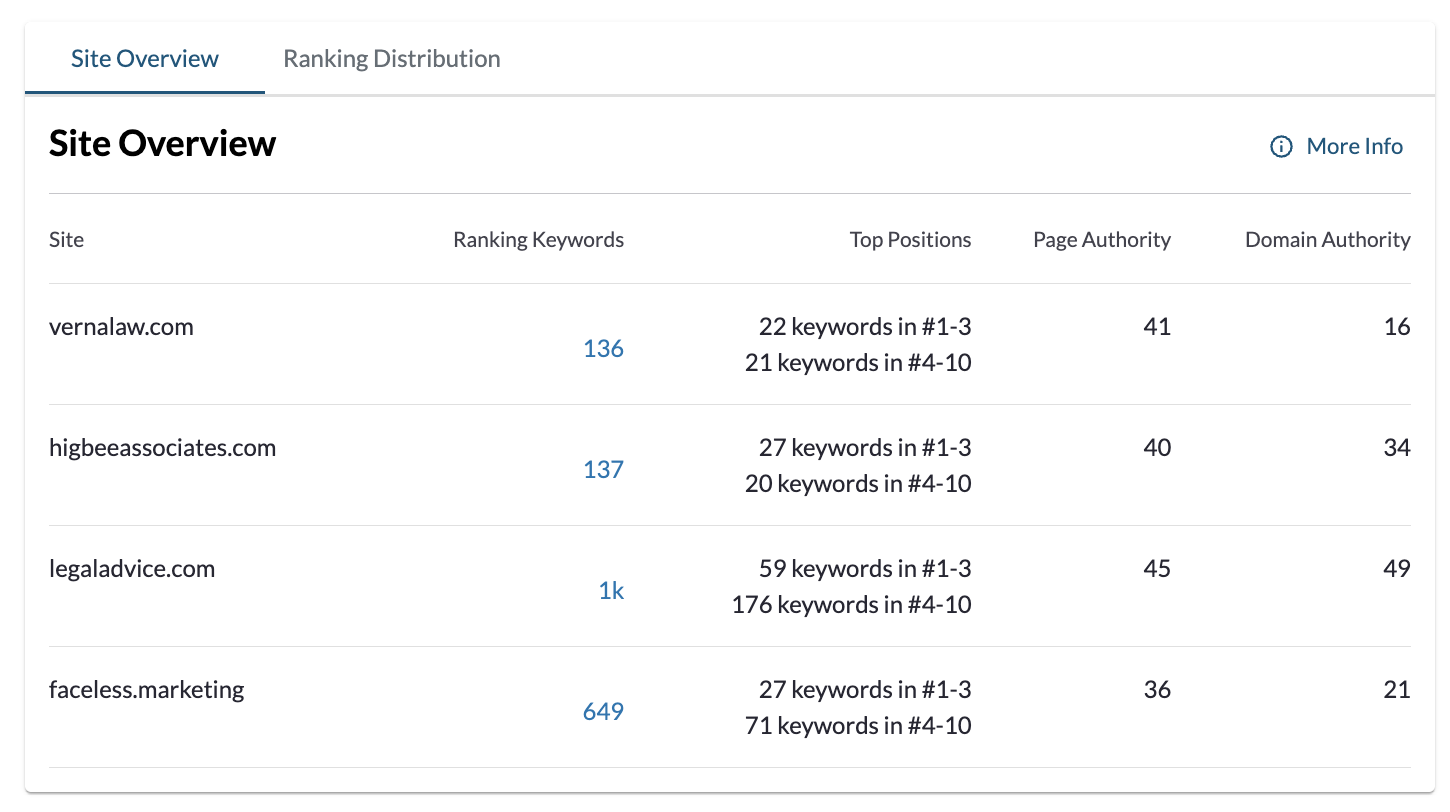Open vernalaw.com's 136 ranking keywords link
This screenshot has width=1450, height=812.
[x=603, y=349]
